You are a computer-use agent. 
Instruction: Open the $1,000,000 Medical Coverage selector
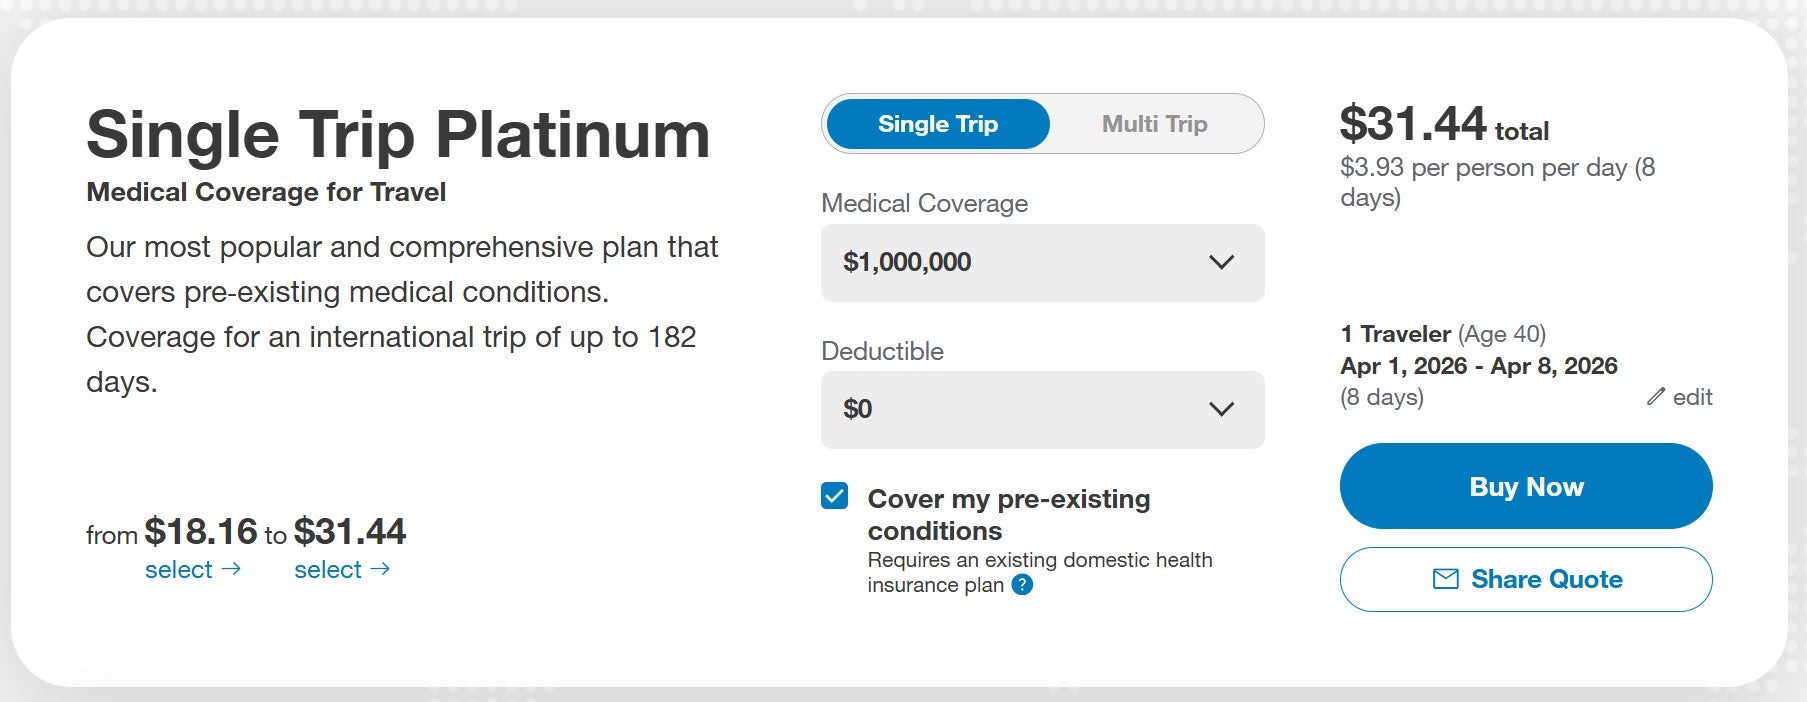click(x=1042, y=263)
